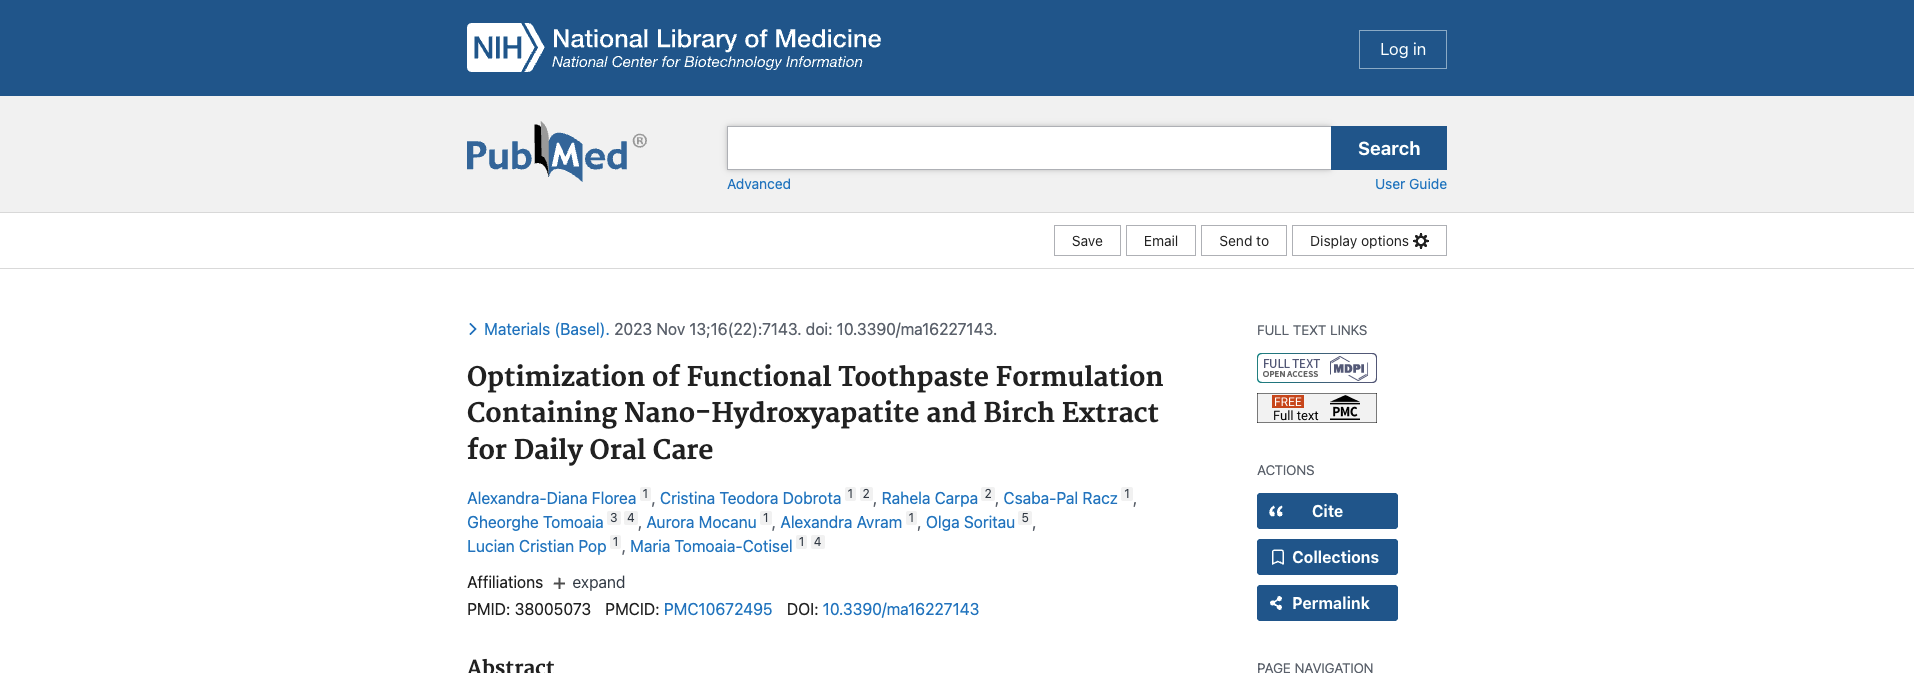Screen dimensions: 1914x673
Task: Click the Search button
Action: click(1389, 148)
